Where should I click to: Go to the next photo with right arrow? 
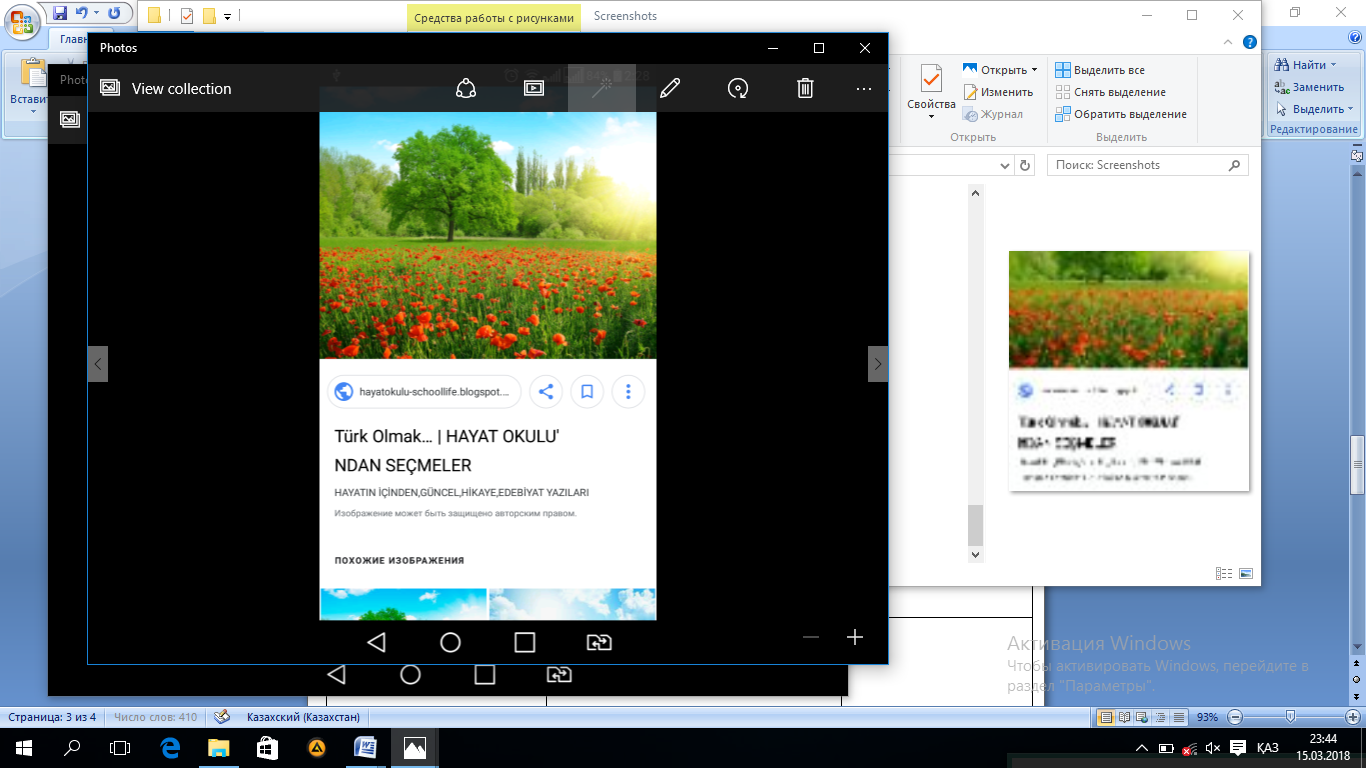(x=878, y=364)
